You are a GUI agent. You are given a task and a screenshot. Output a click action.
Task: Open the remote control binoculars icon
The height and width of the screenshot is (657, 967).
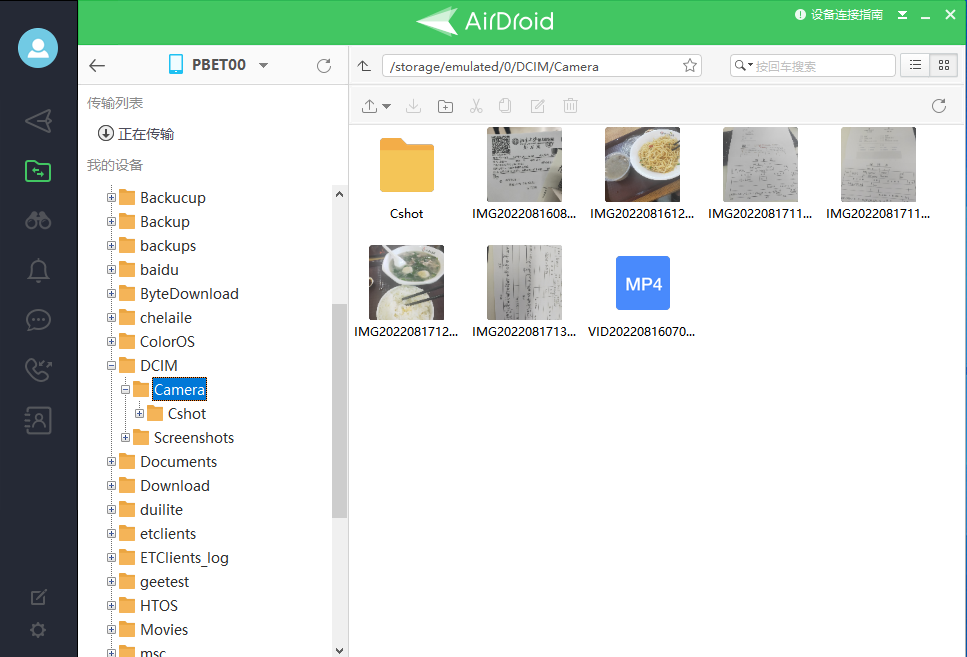[x=38, y=220]
